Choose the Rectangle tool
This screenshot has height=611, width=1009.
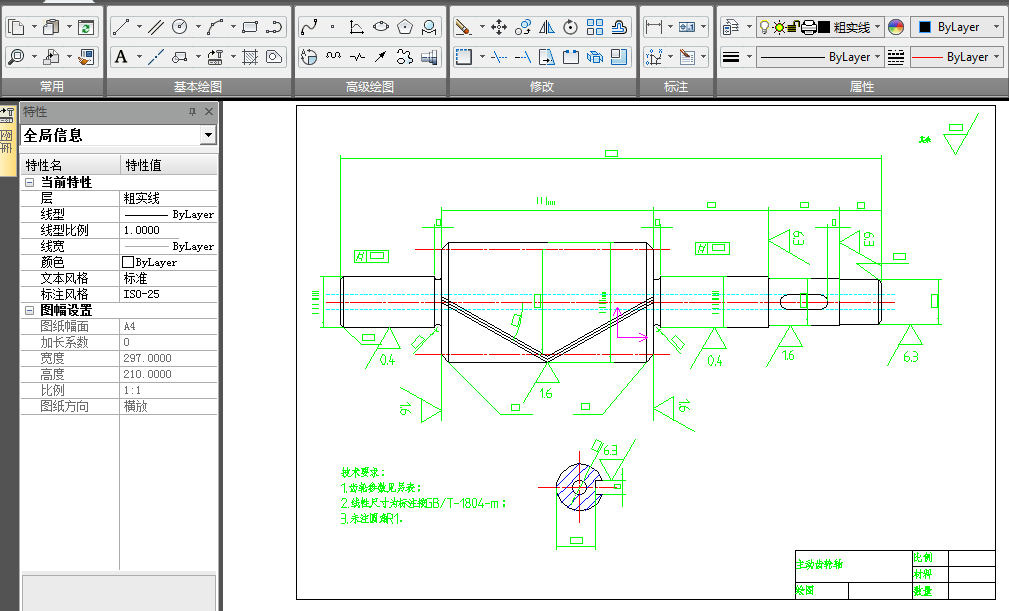coord(251,27)
